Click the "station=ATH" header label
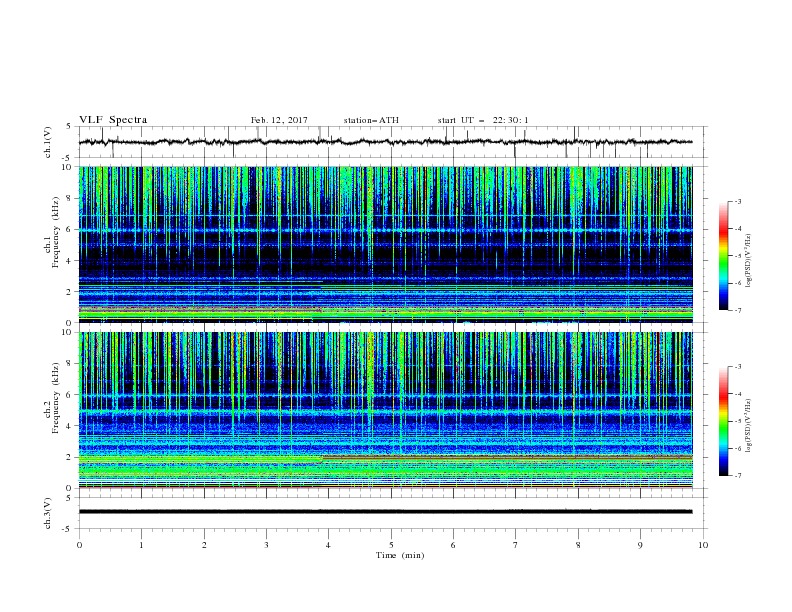Screen dimensions: 792x612 pos(371,120)
